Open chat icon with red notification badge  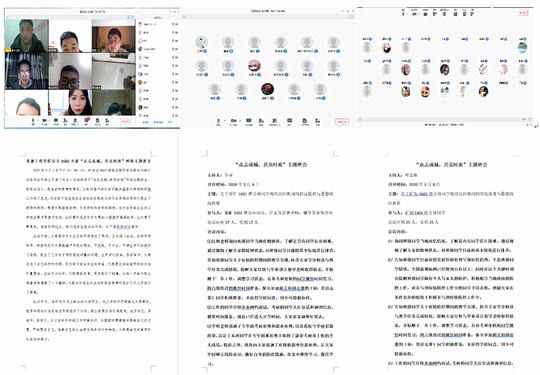(87, 121)
